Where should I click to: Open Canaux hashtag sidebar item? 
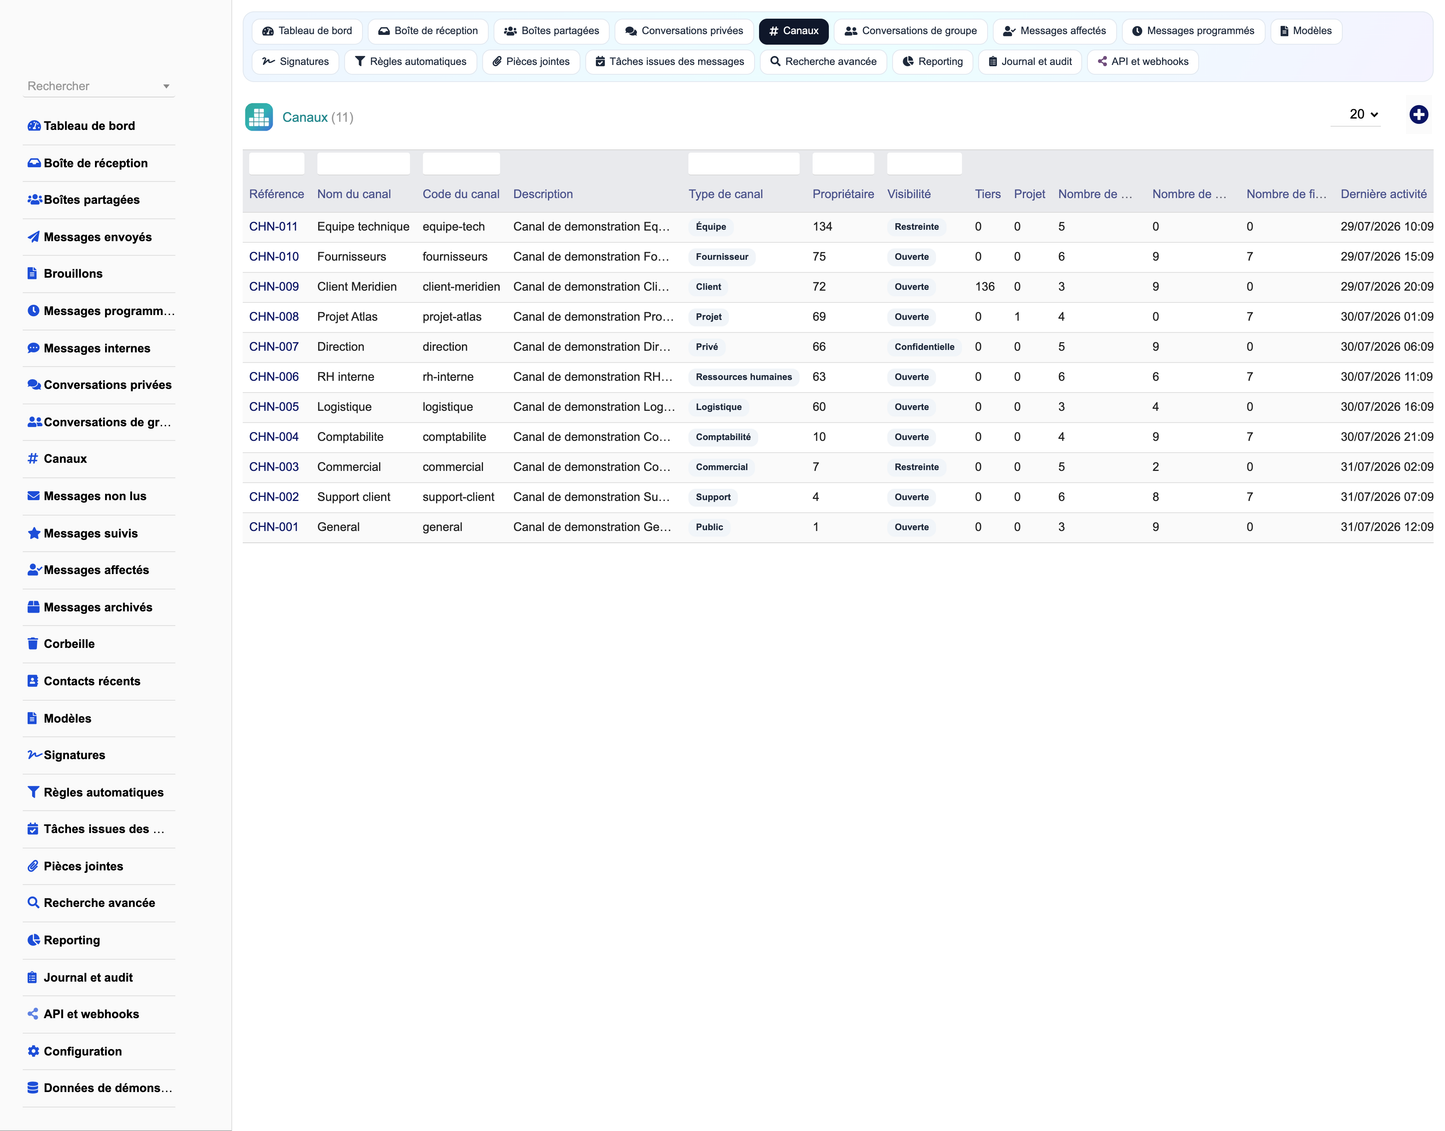99,459
